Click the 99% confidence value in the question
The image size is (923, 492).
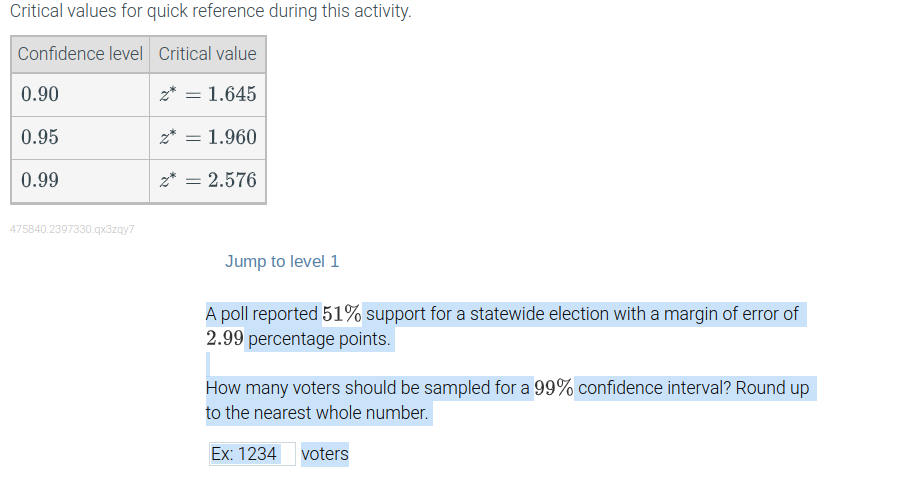click(553, 388)
